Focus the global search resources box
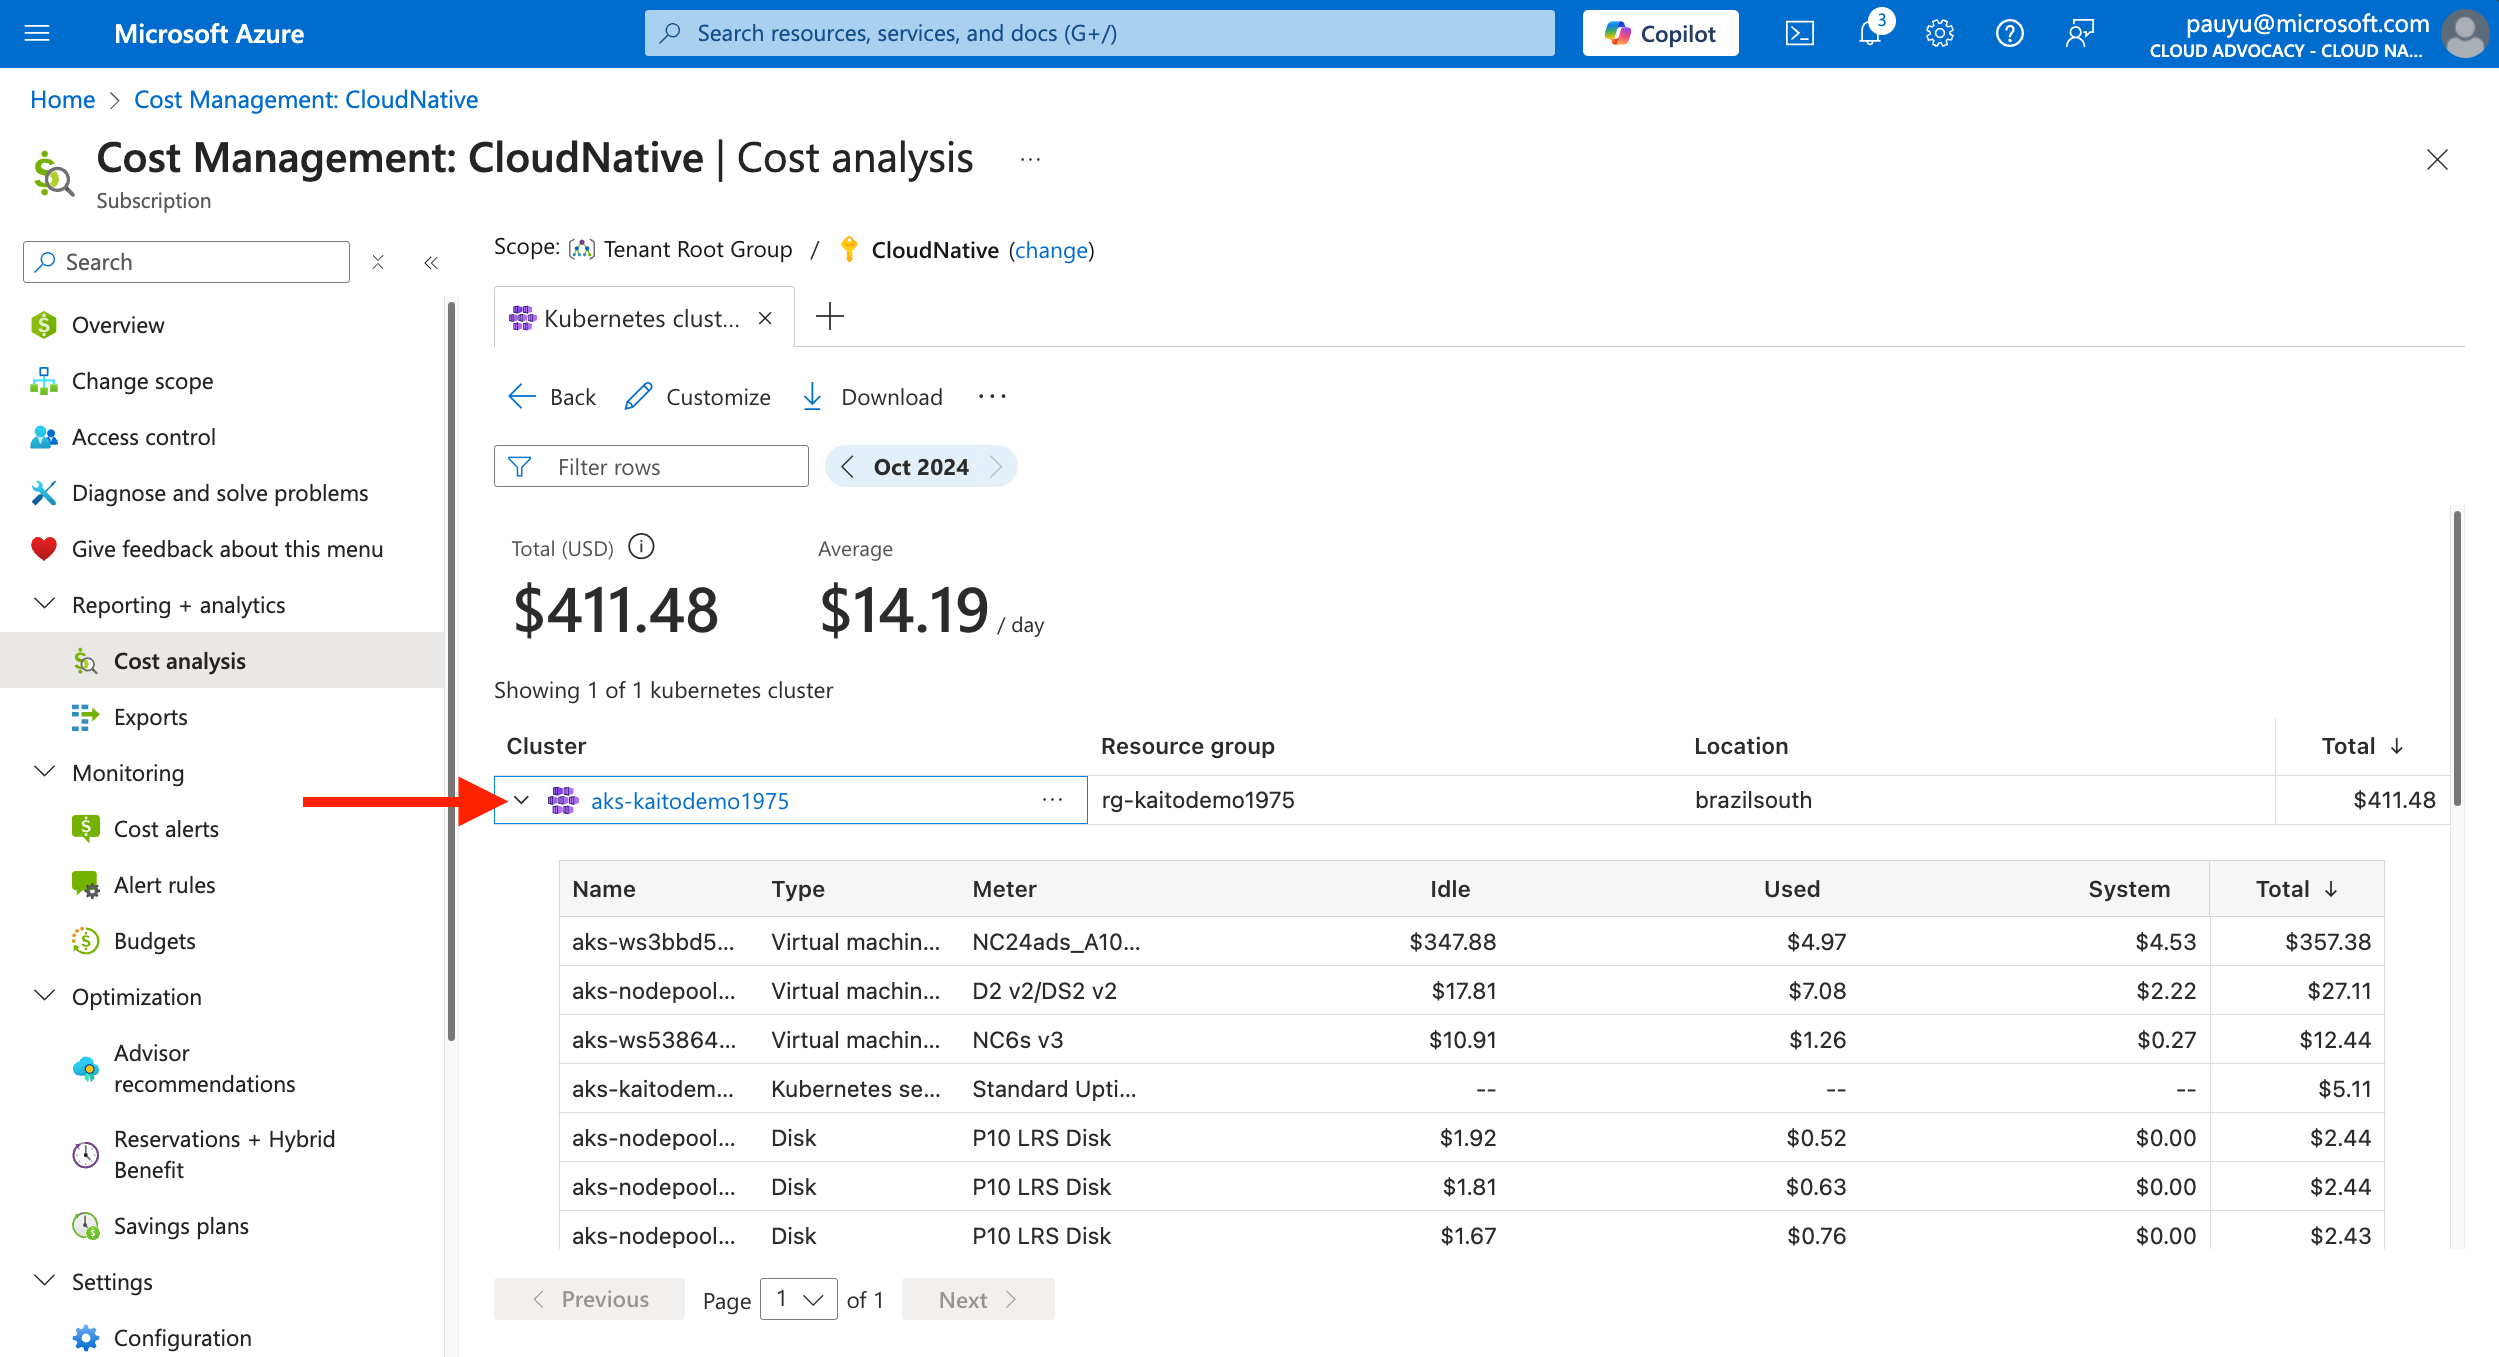2499x1357 pixels. click(x=1099, y=33)
